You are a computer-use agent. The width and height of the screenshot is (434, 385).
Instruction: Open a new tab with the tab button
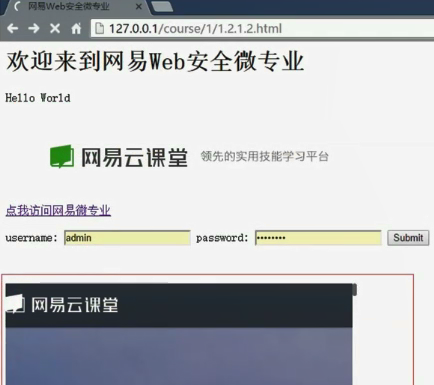point(162,6)
